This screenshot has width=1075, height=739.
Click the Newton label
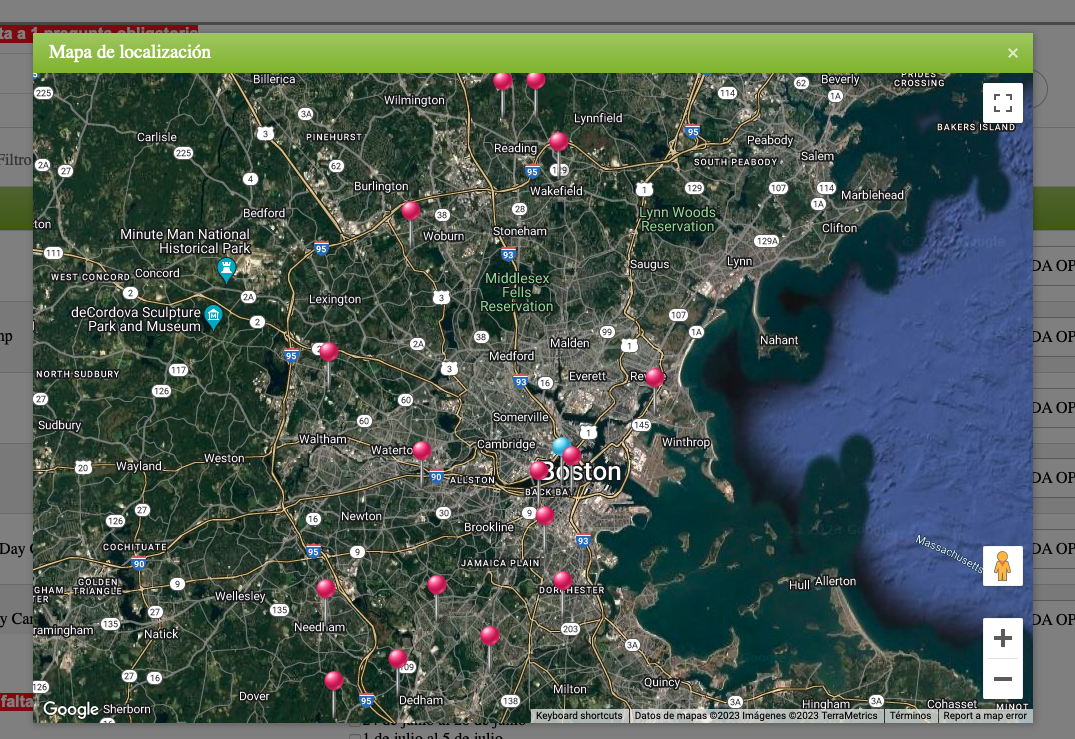click(x=361, y=516)
